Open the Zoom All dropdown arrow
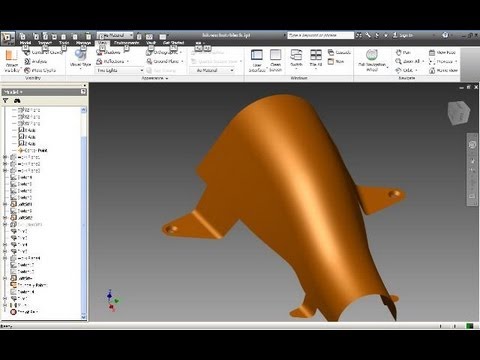This screenshot has height=360, width=480. click(423, 61)
